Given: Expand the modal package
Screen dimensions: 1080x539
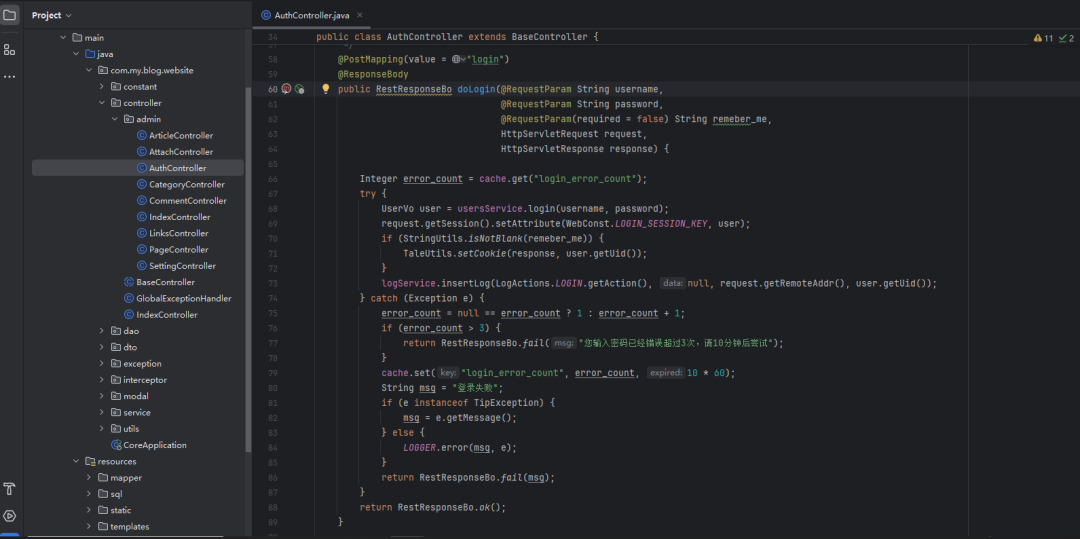Looking at the screenshot, I should tap(102, 396).
